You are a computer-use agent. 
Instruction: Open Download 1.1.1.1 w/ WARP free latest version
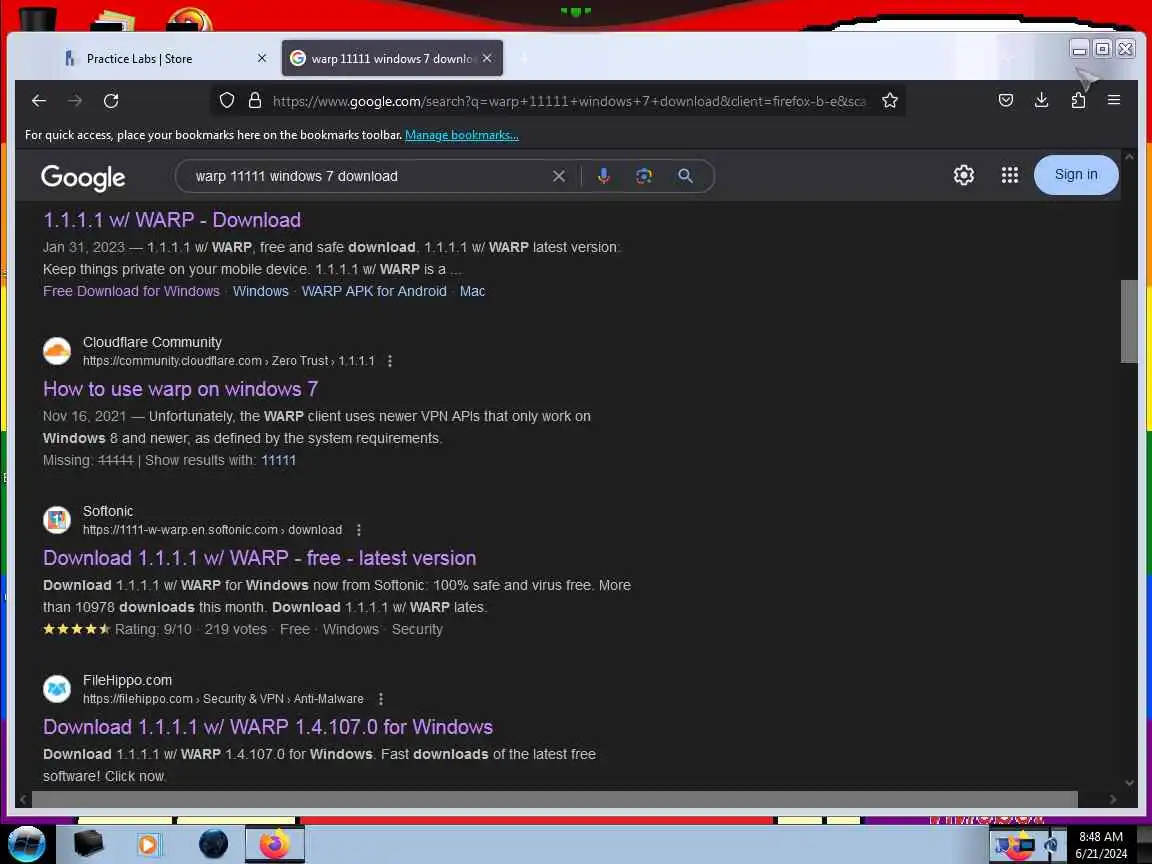point(259,558)
